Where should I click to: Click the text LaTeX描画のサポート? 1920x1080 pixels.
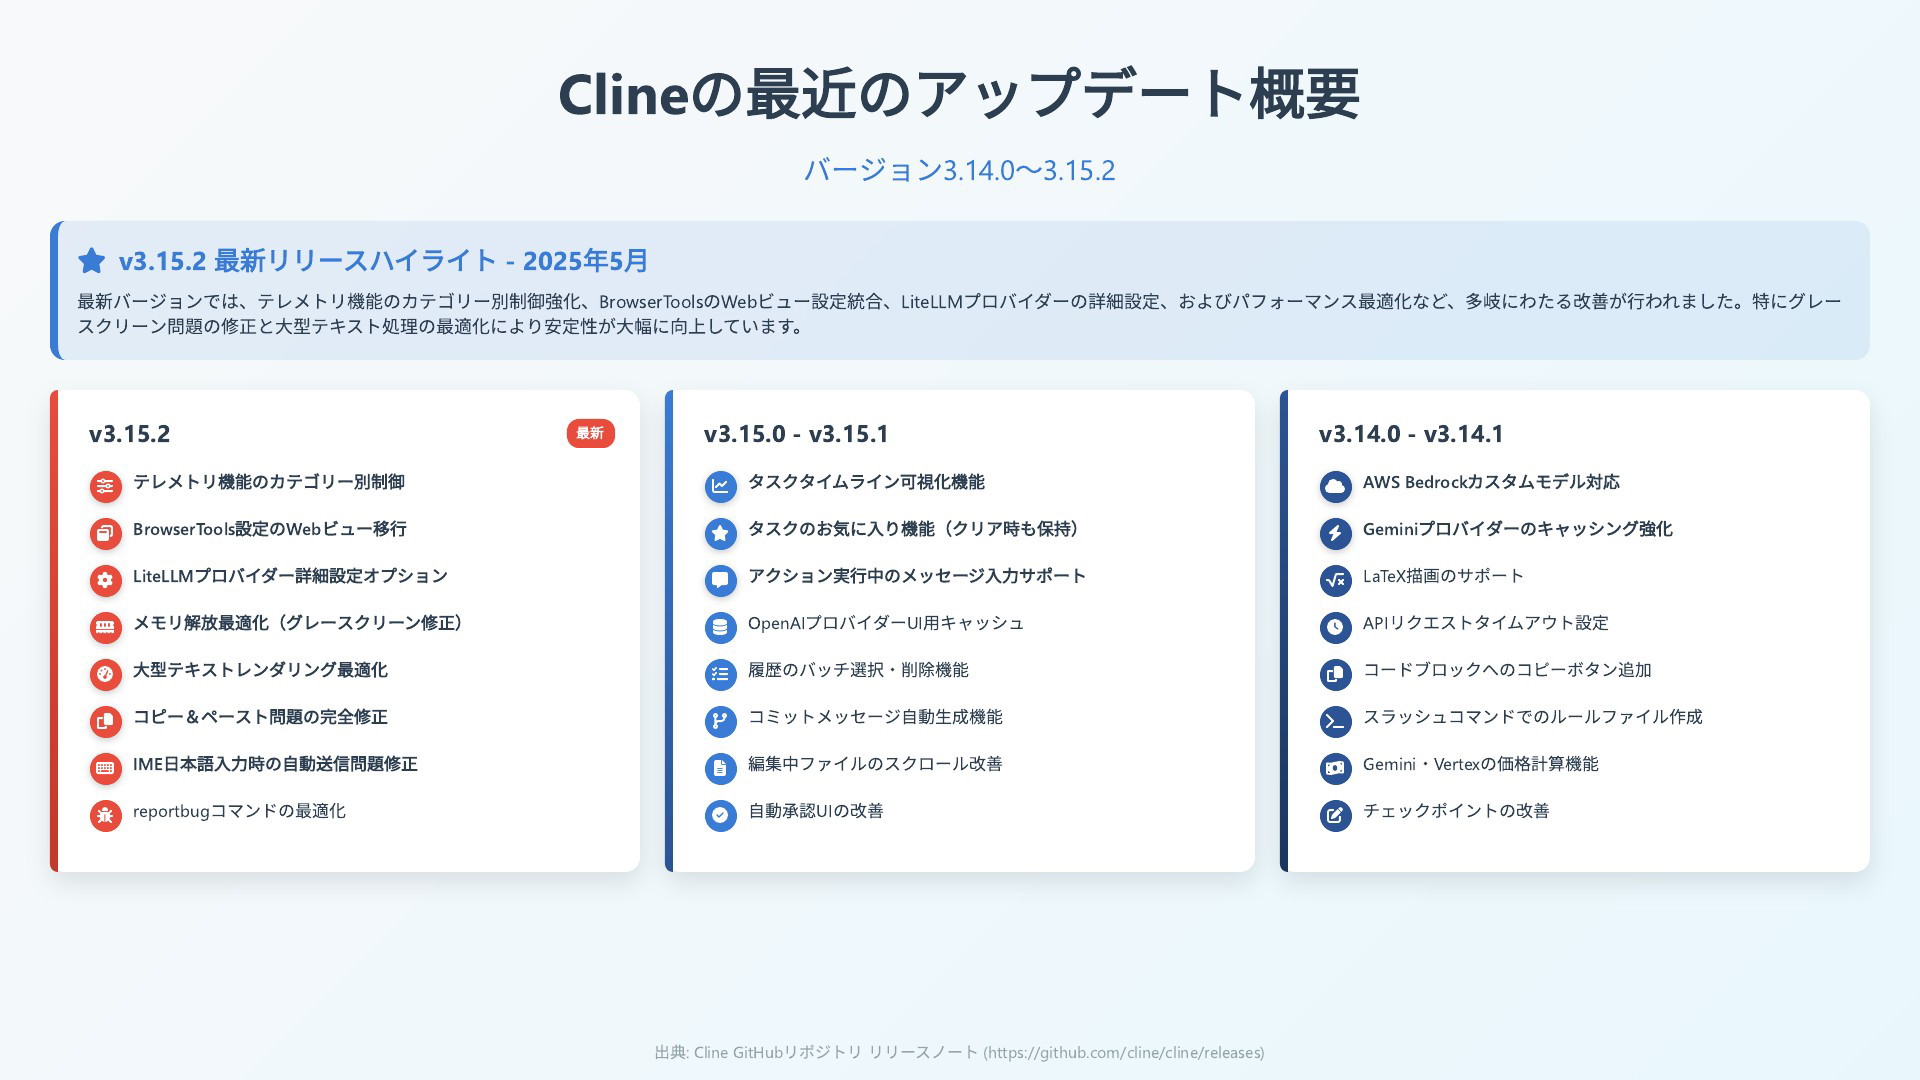[x=1443, y=576]
